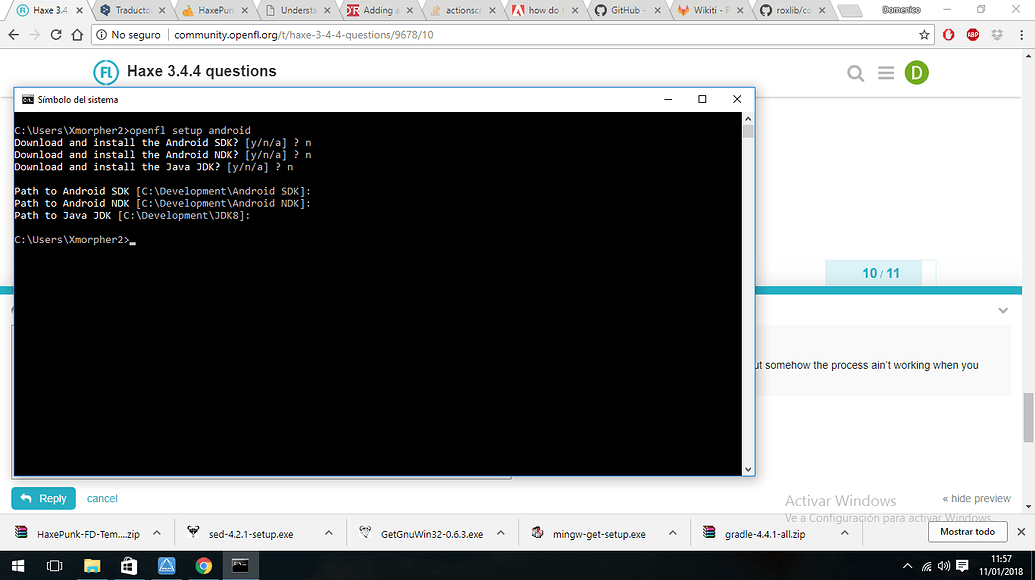Switch to the actionscr tab
The image size is (1035, 580).
point(463,11)
